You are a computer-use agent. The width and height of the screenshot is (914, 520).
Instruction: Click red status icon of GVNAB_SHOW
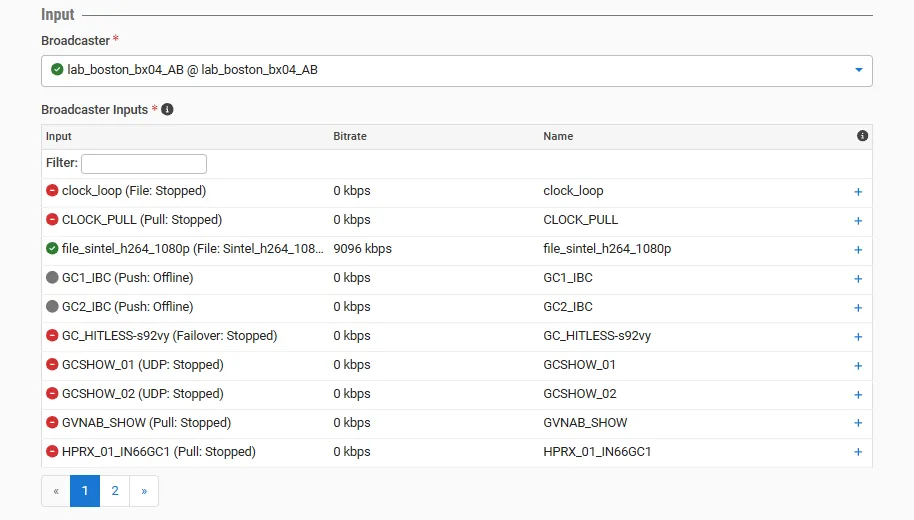click(52, 423)
